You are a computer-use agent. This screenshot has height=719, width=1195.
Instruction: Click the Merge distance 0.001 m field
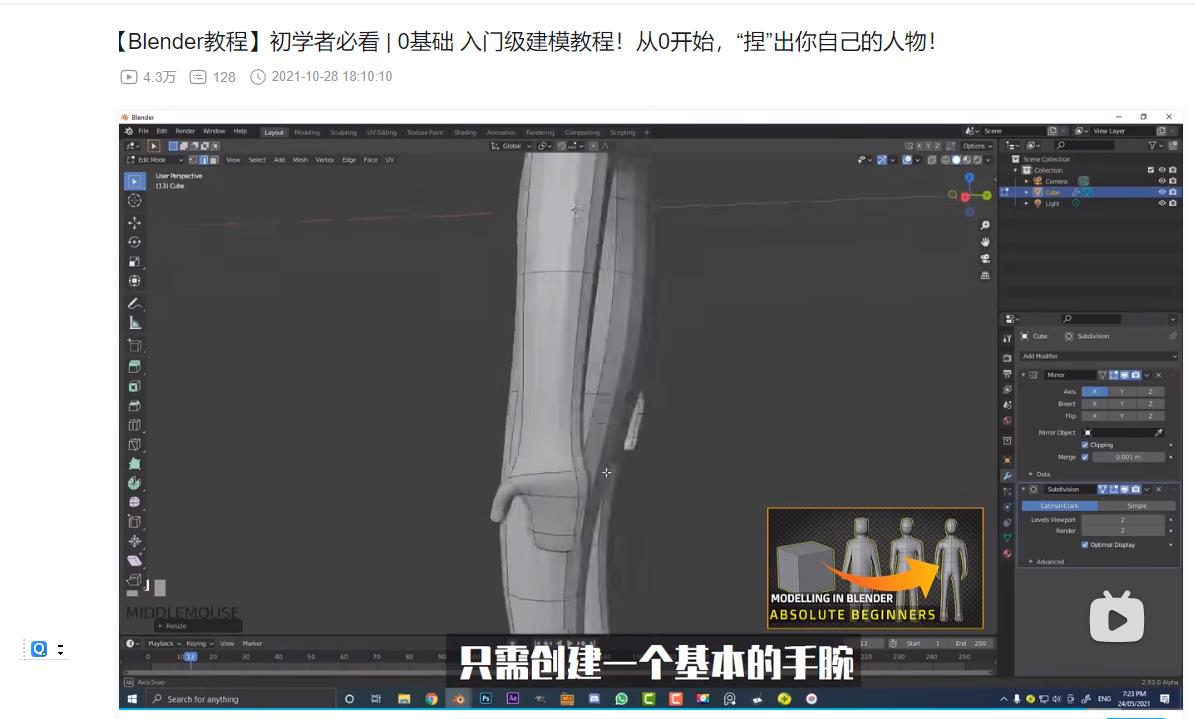coord(1128,457)
